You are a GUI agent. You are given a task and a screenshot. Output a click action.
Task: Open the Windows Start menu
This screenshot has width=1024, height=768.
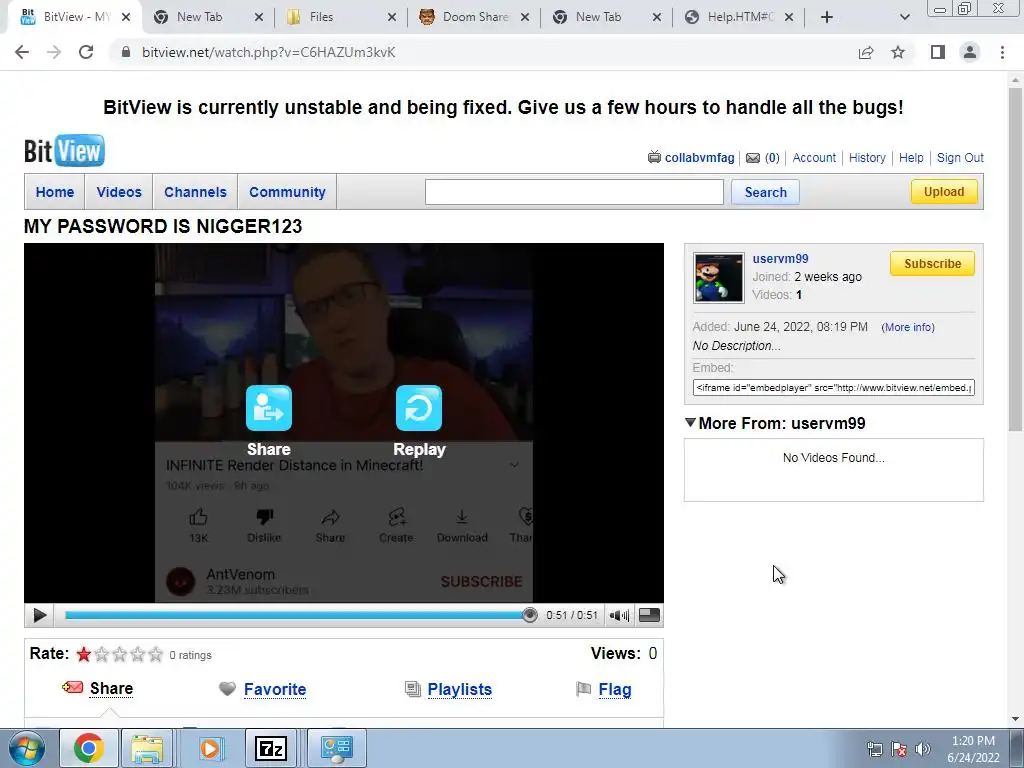coord(27,748)
